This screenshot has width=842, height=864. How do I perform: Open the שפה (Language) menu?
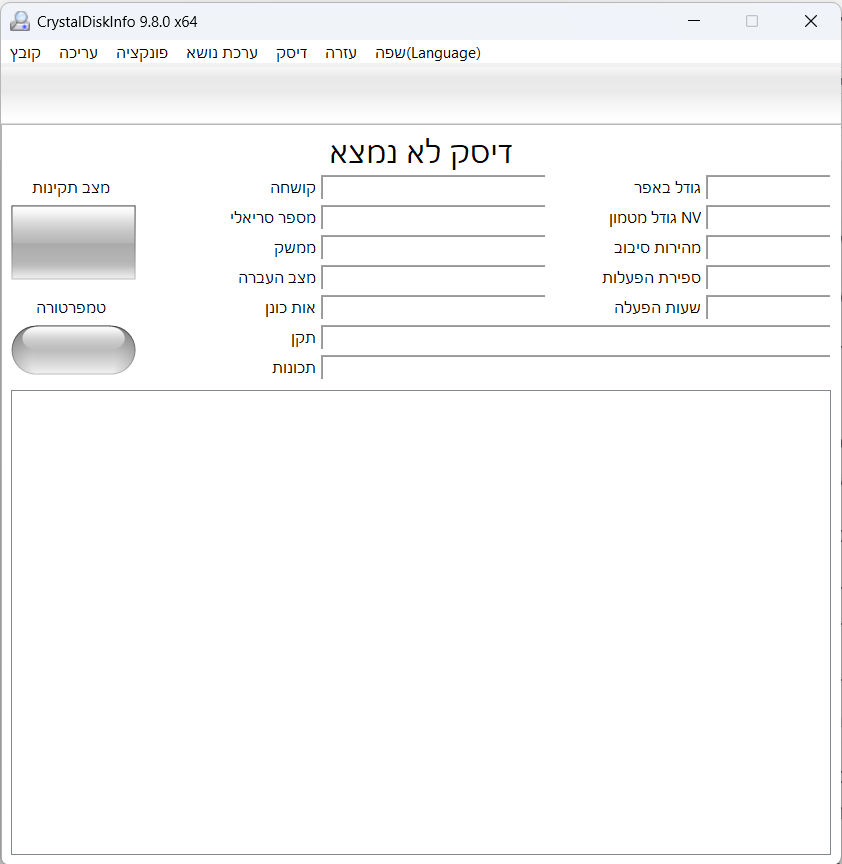430,53
